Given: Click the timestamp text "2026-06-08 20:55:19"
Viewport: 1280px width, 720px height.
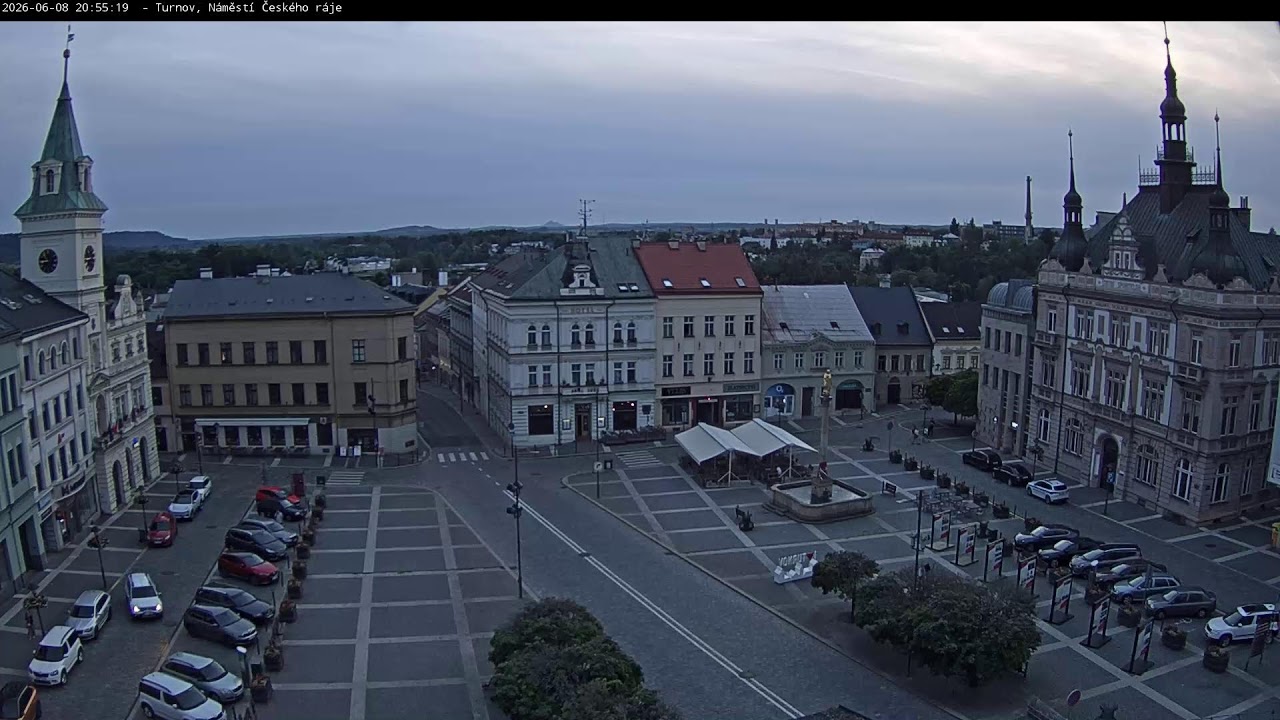Looking at the screenshot, I should [x=66, y=8].
